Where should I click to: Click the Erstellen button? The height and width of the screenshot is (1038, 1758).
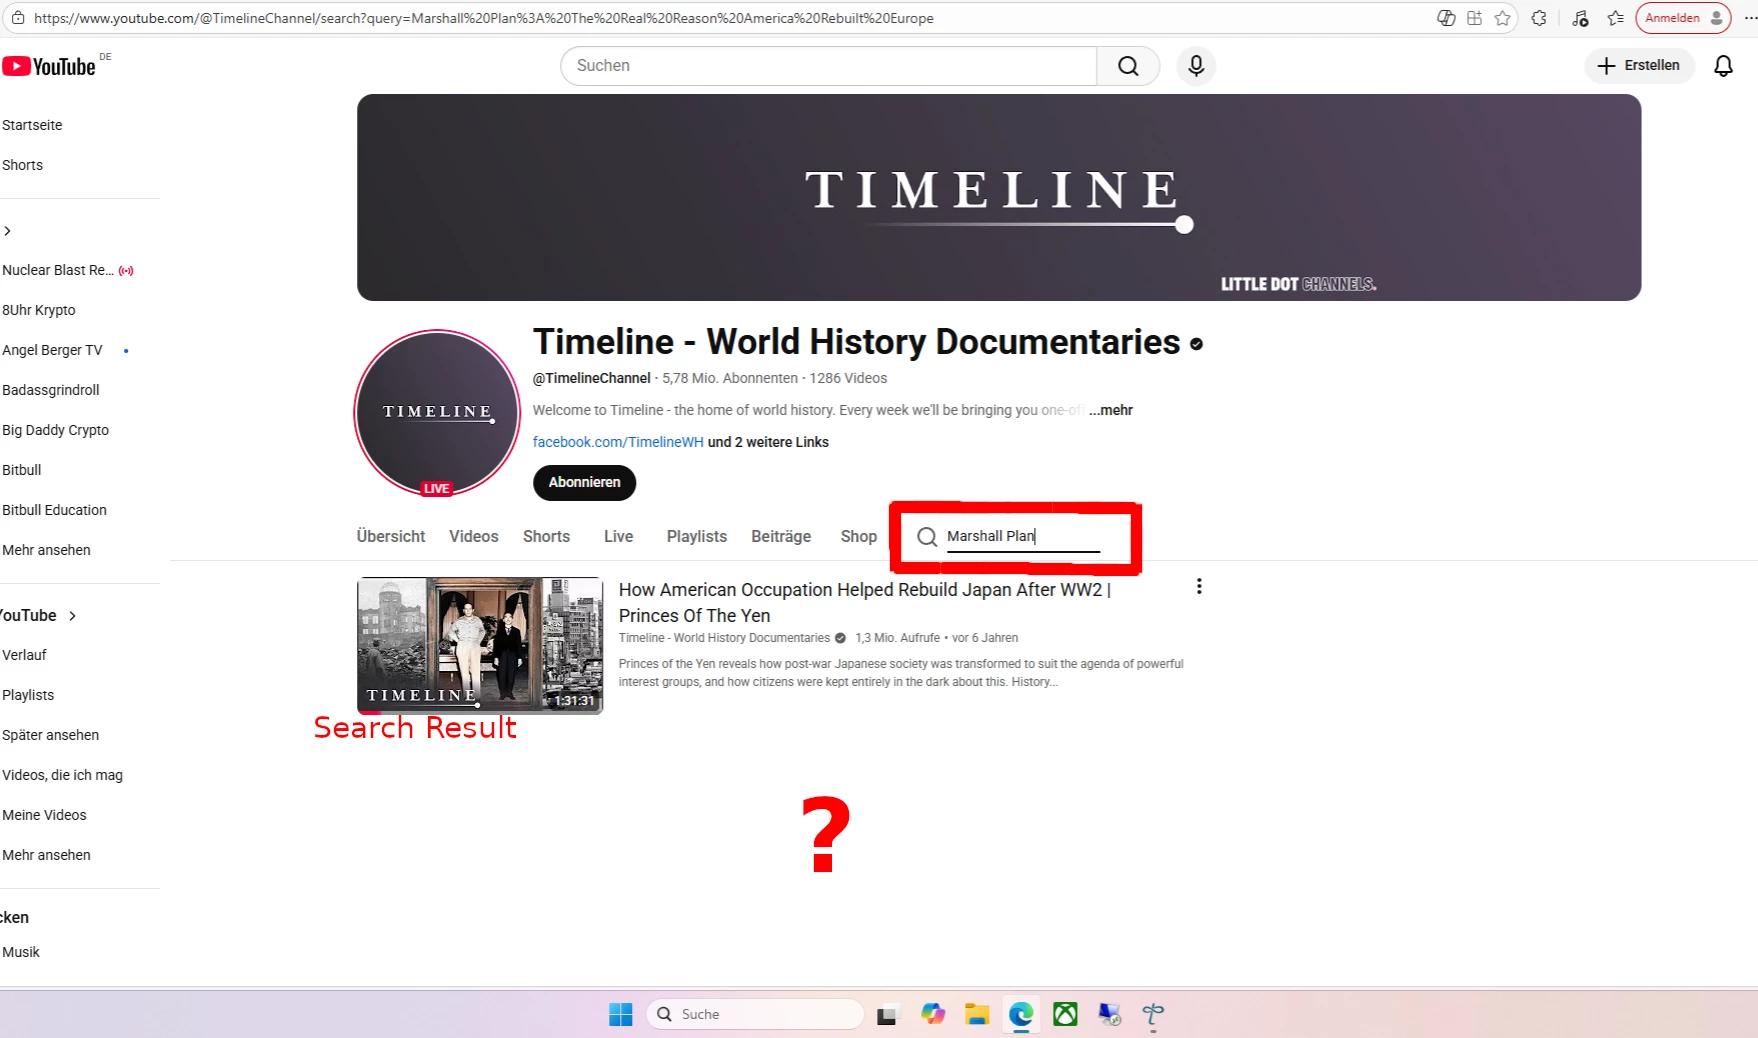1639,66
